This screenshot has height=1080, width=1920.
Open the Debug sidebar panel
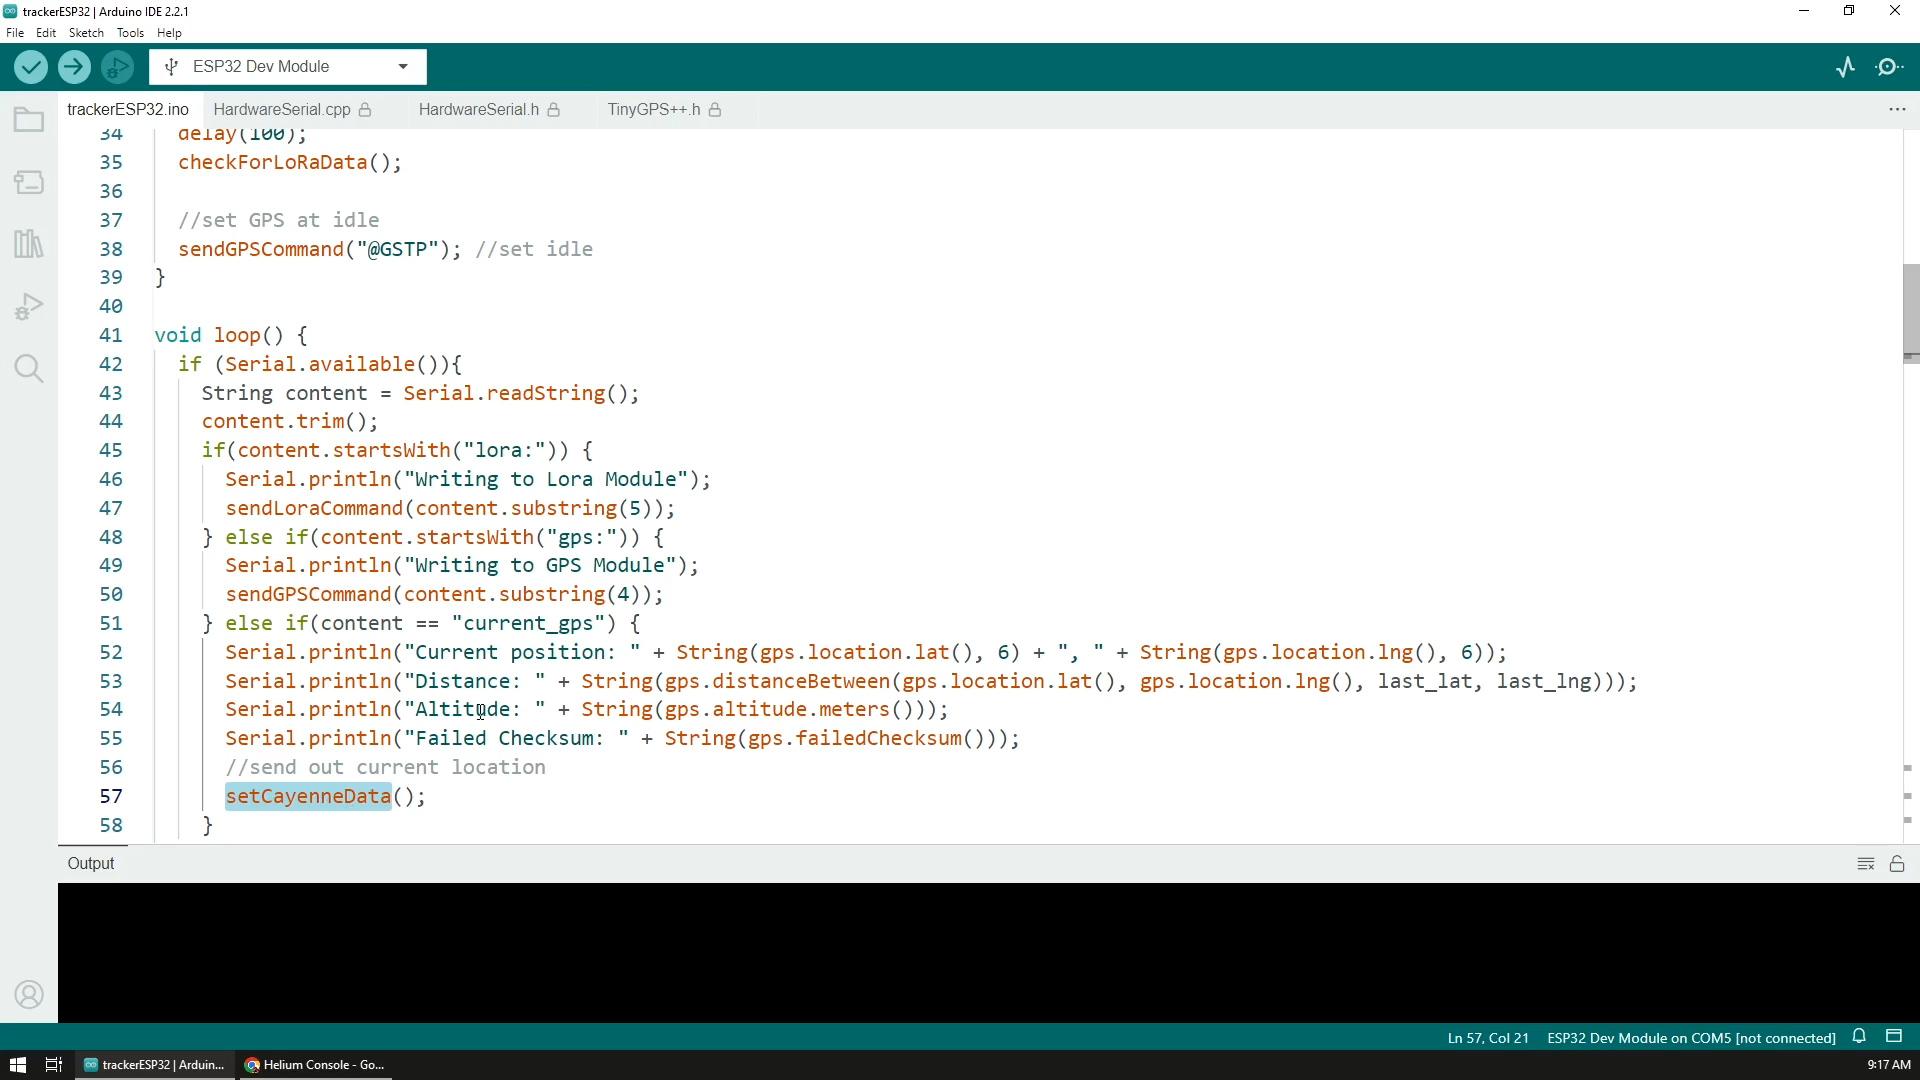29,306
